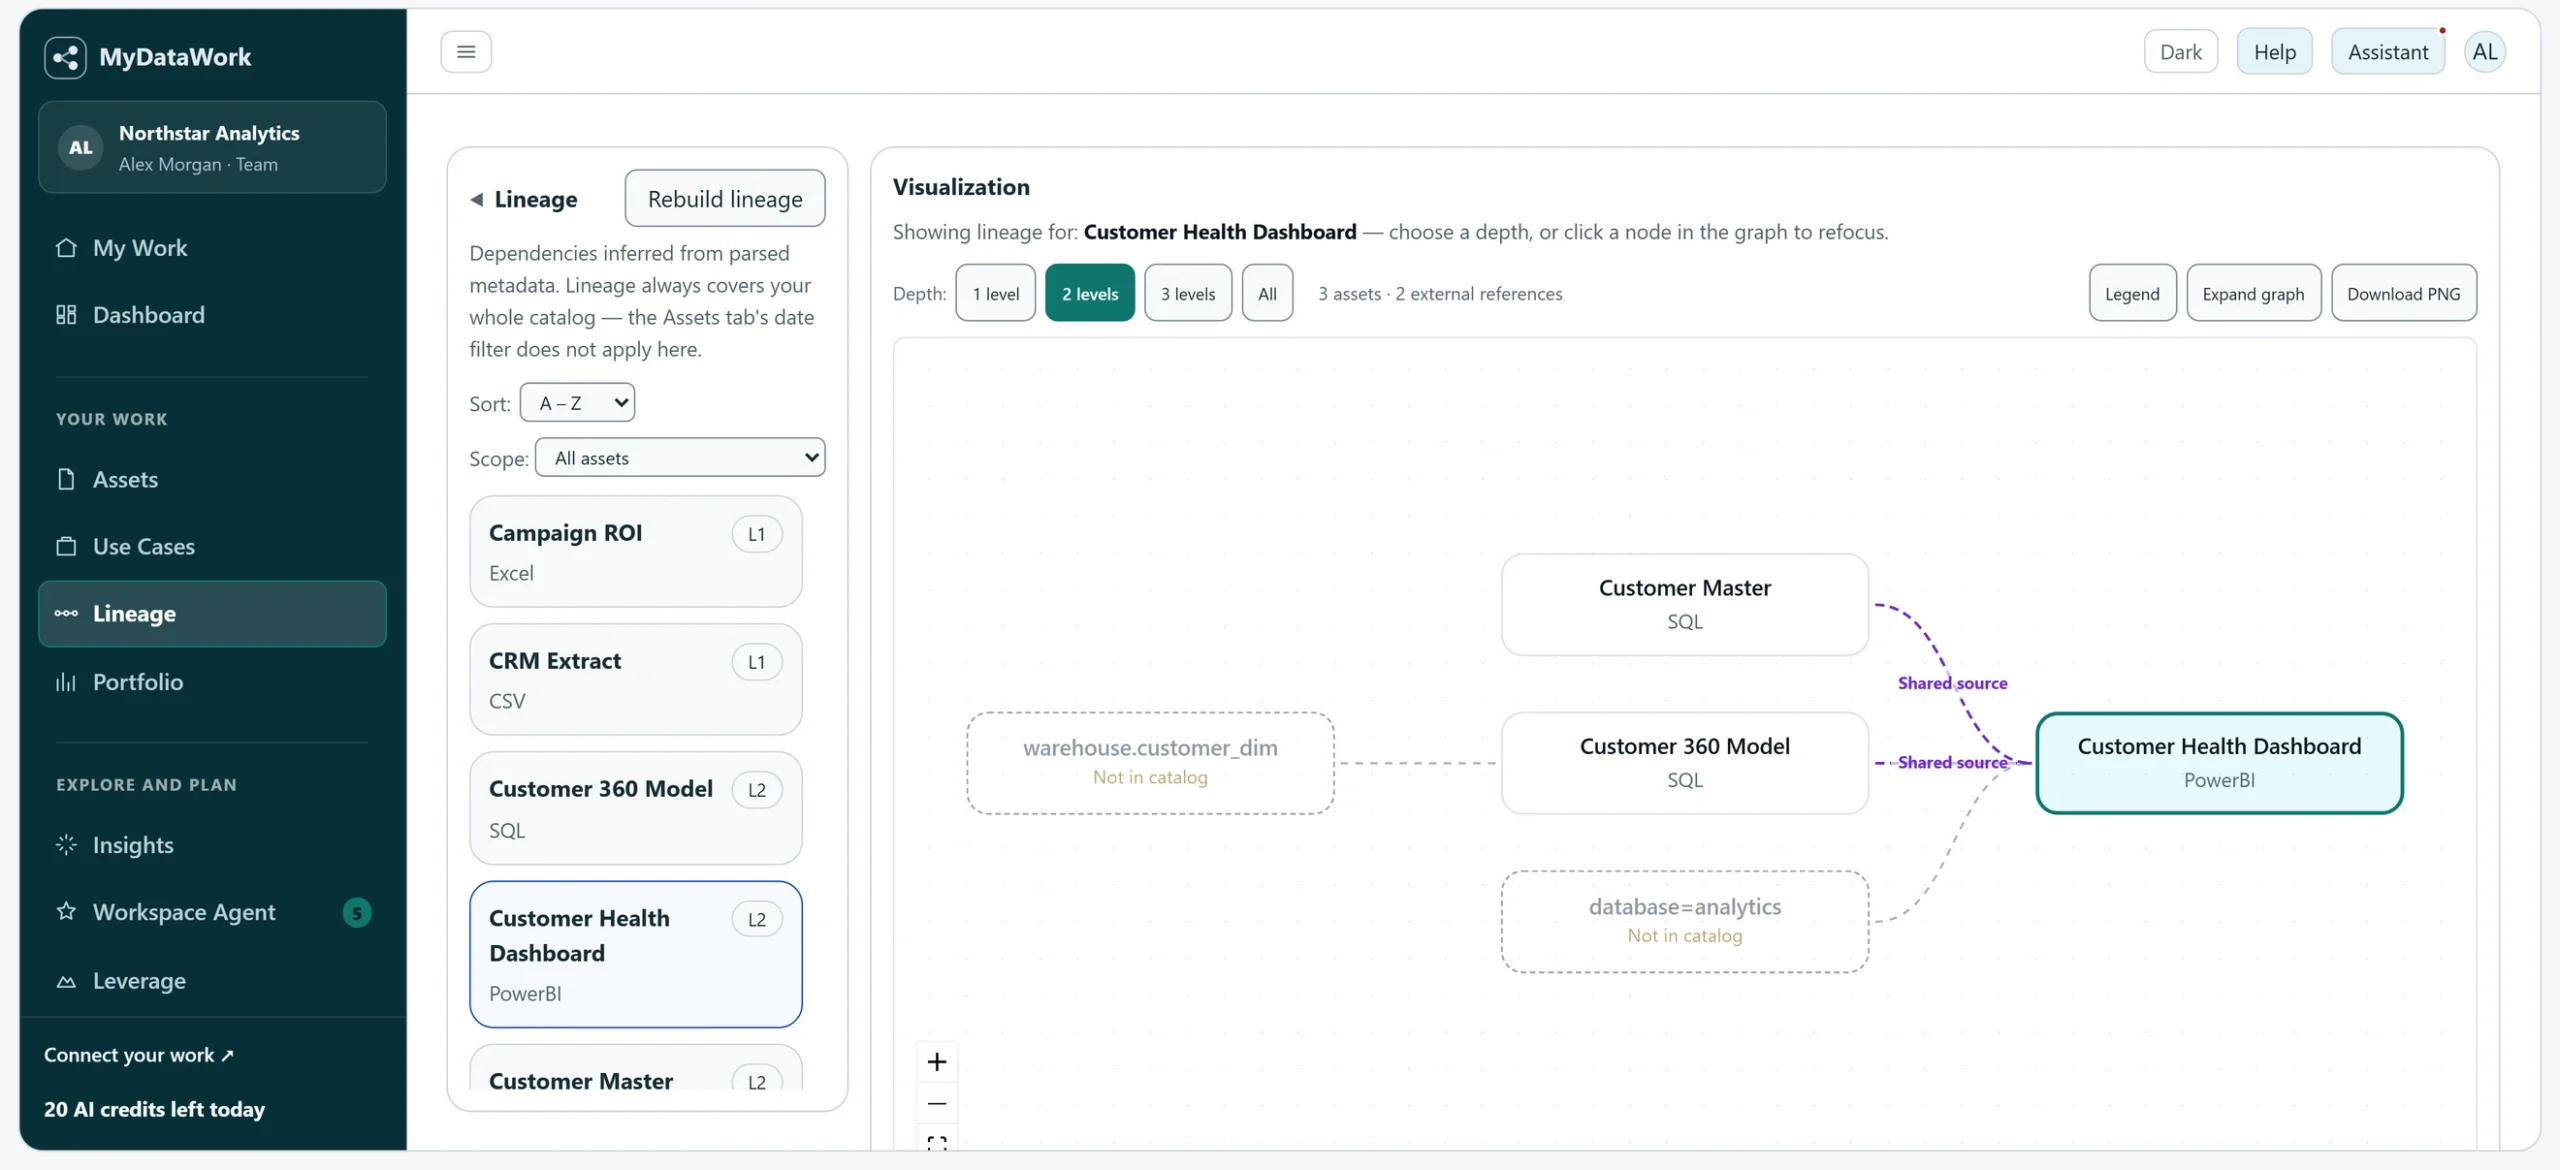Set depth to 3 levels
This screenshot has height=1170, width=2560.
1188,293
